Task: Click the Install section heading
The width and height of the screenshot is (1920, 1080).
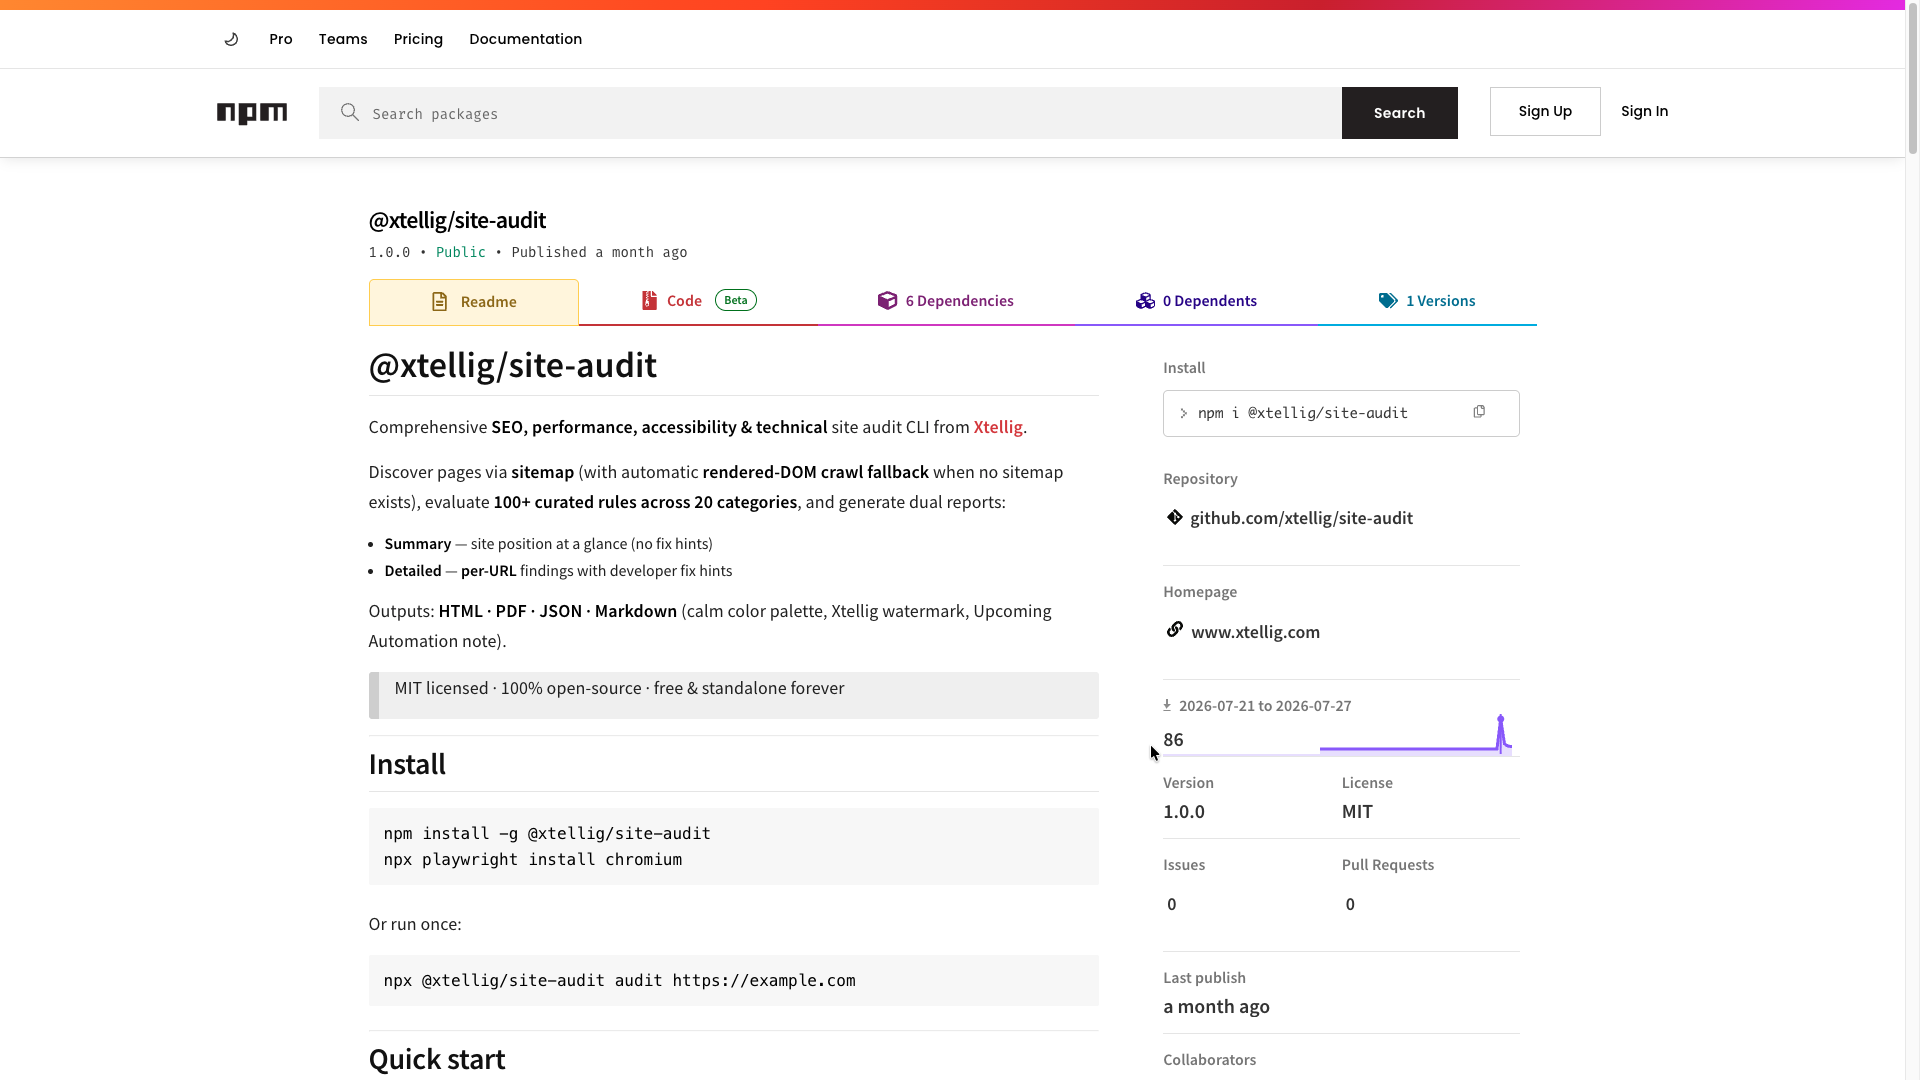Action: [x=407, y=764]
